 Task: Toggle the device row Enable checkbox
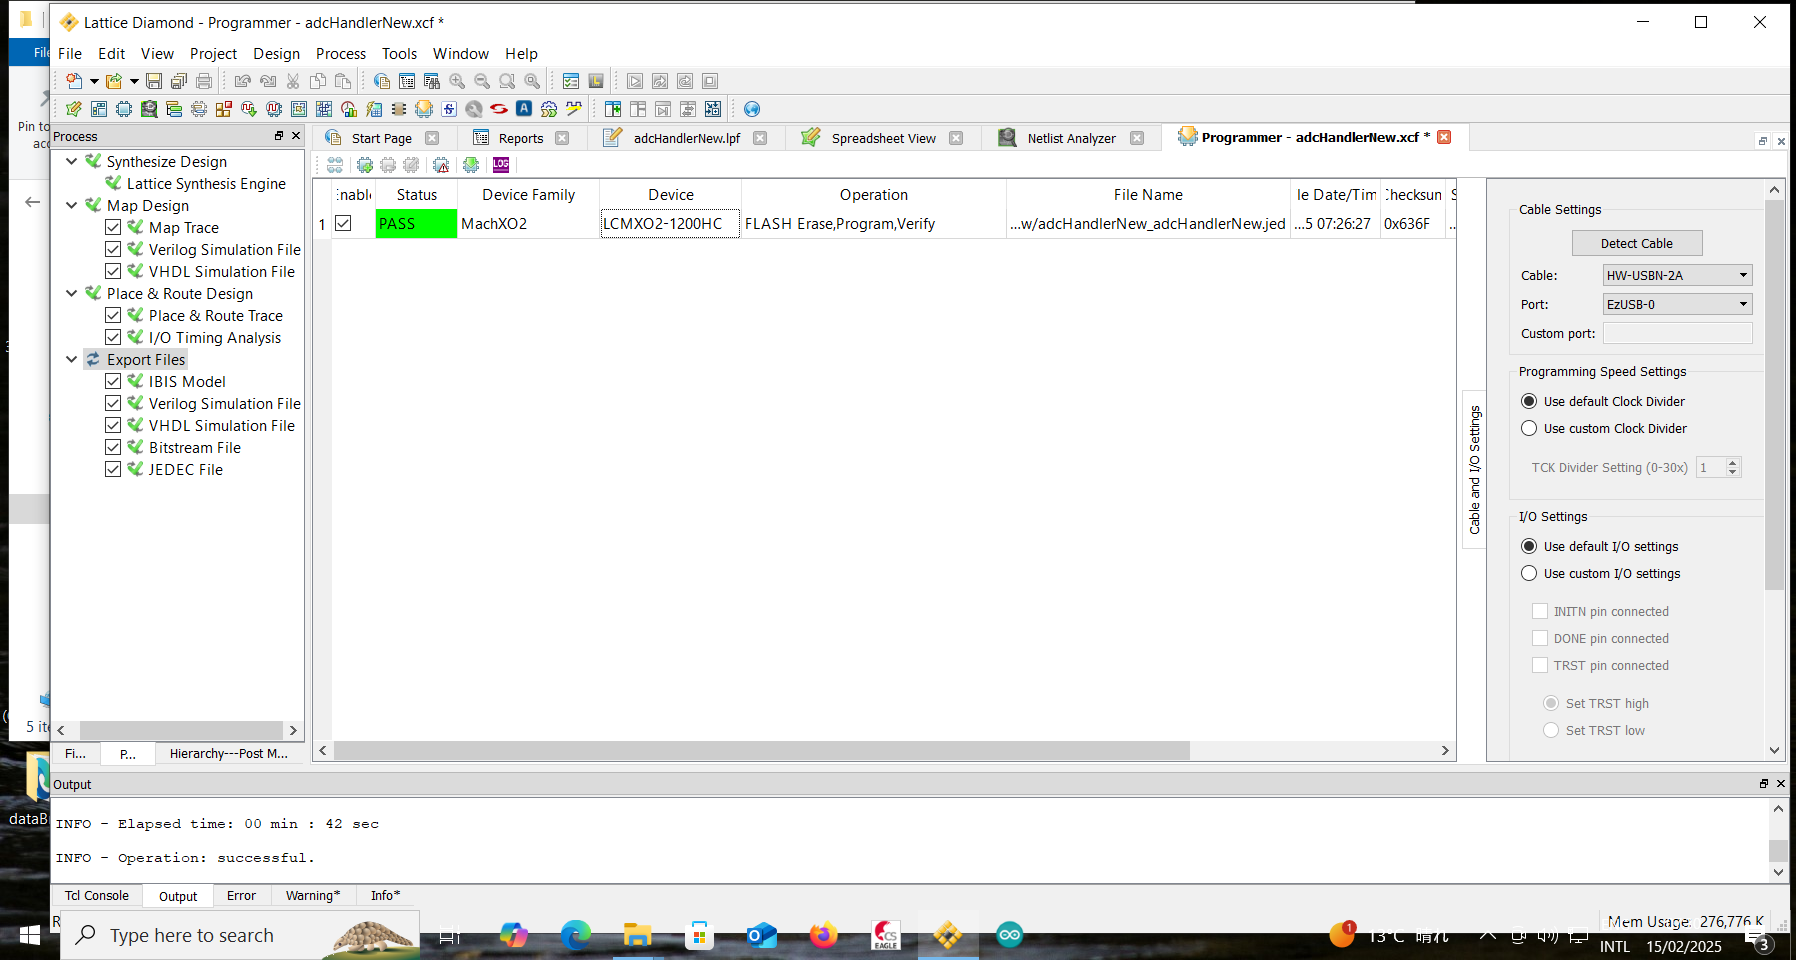coord(343,223)
